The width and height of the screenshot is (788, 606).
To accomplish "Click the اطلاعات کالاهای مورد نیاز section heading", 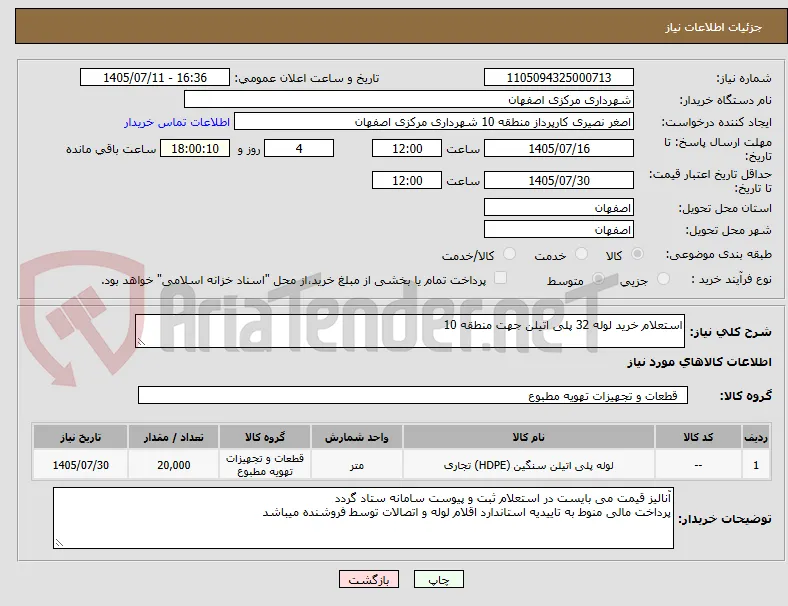I will point(699,362).
